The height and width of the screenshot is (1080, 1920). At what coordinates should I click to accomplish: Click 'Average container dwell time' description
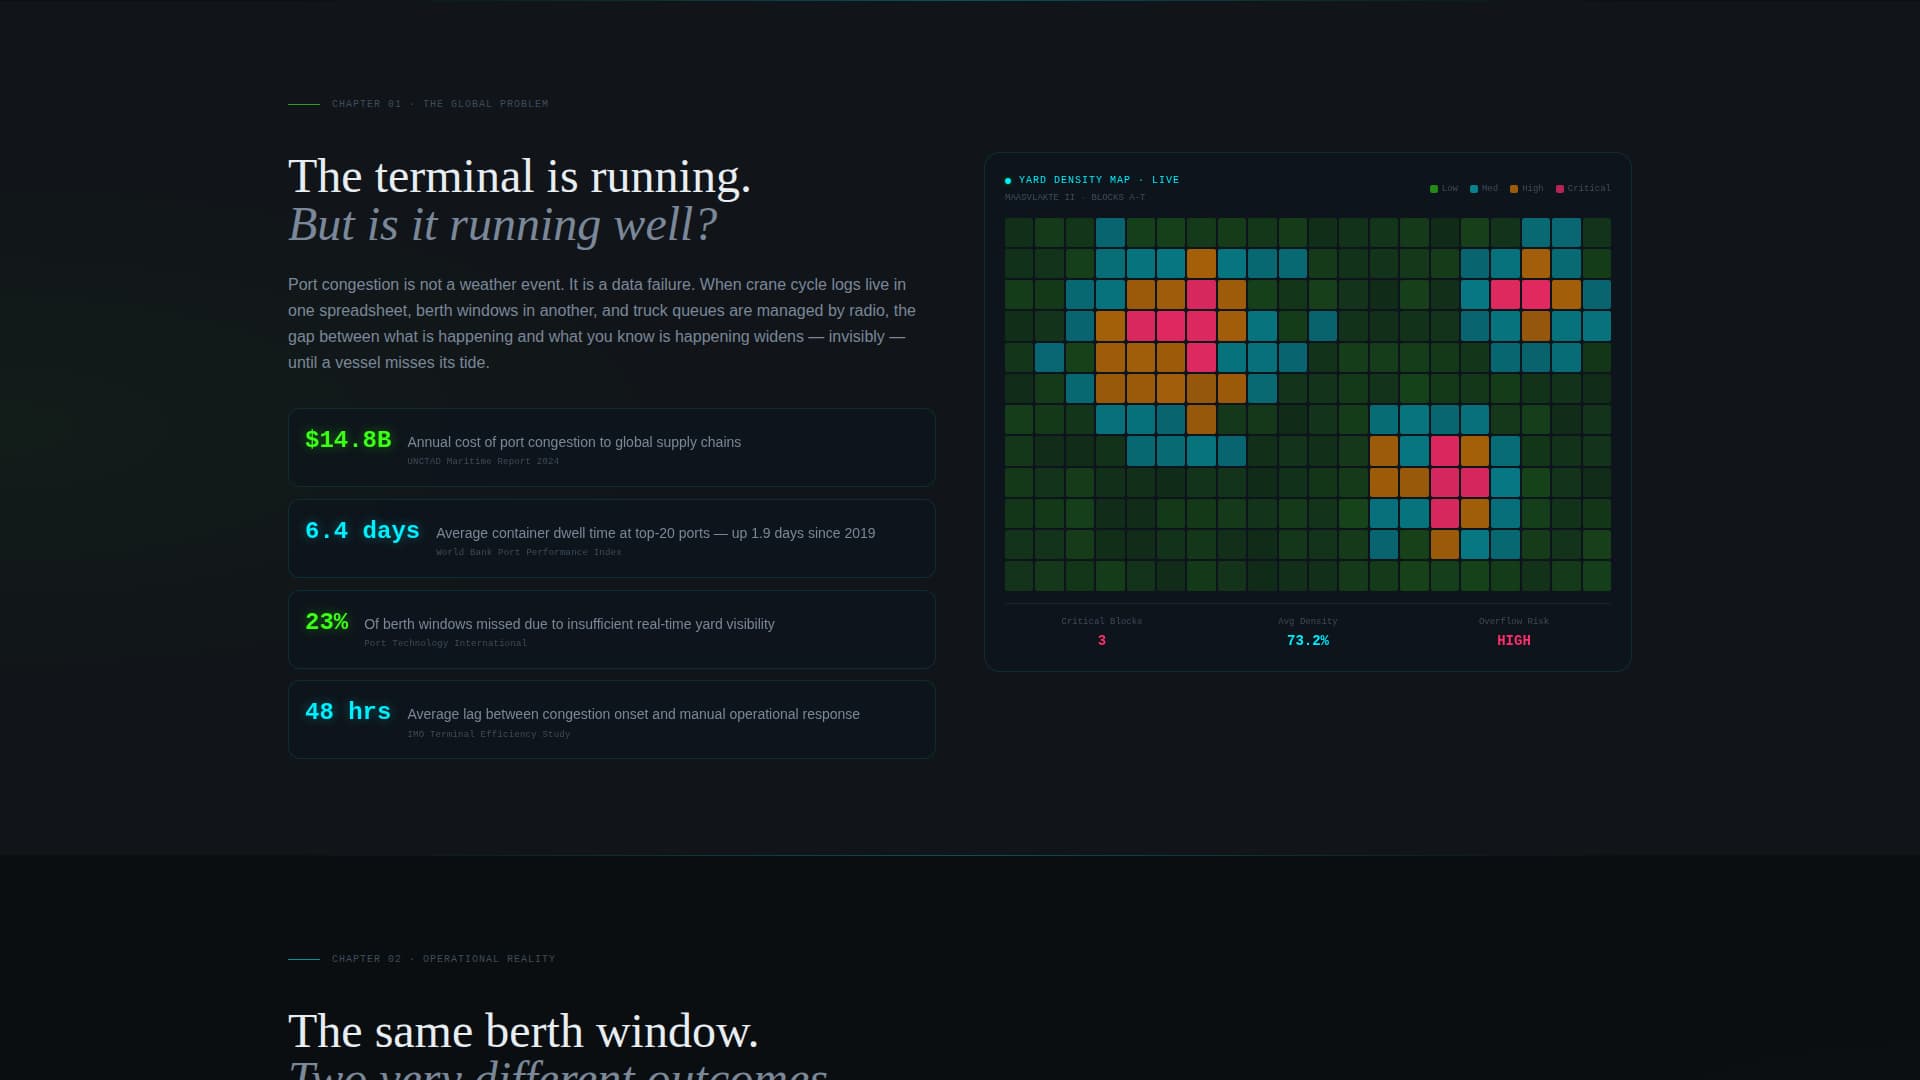point(655,533)
